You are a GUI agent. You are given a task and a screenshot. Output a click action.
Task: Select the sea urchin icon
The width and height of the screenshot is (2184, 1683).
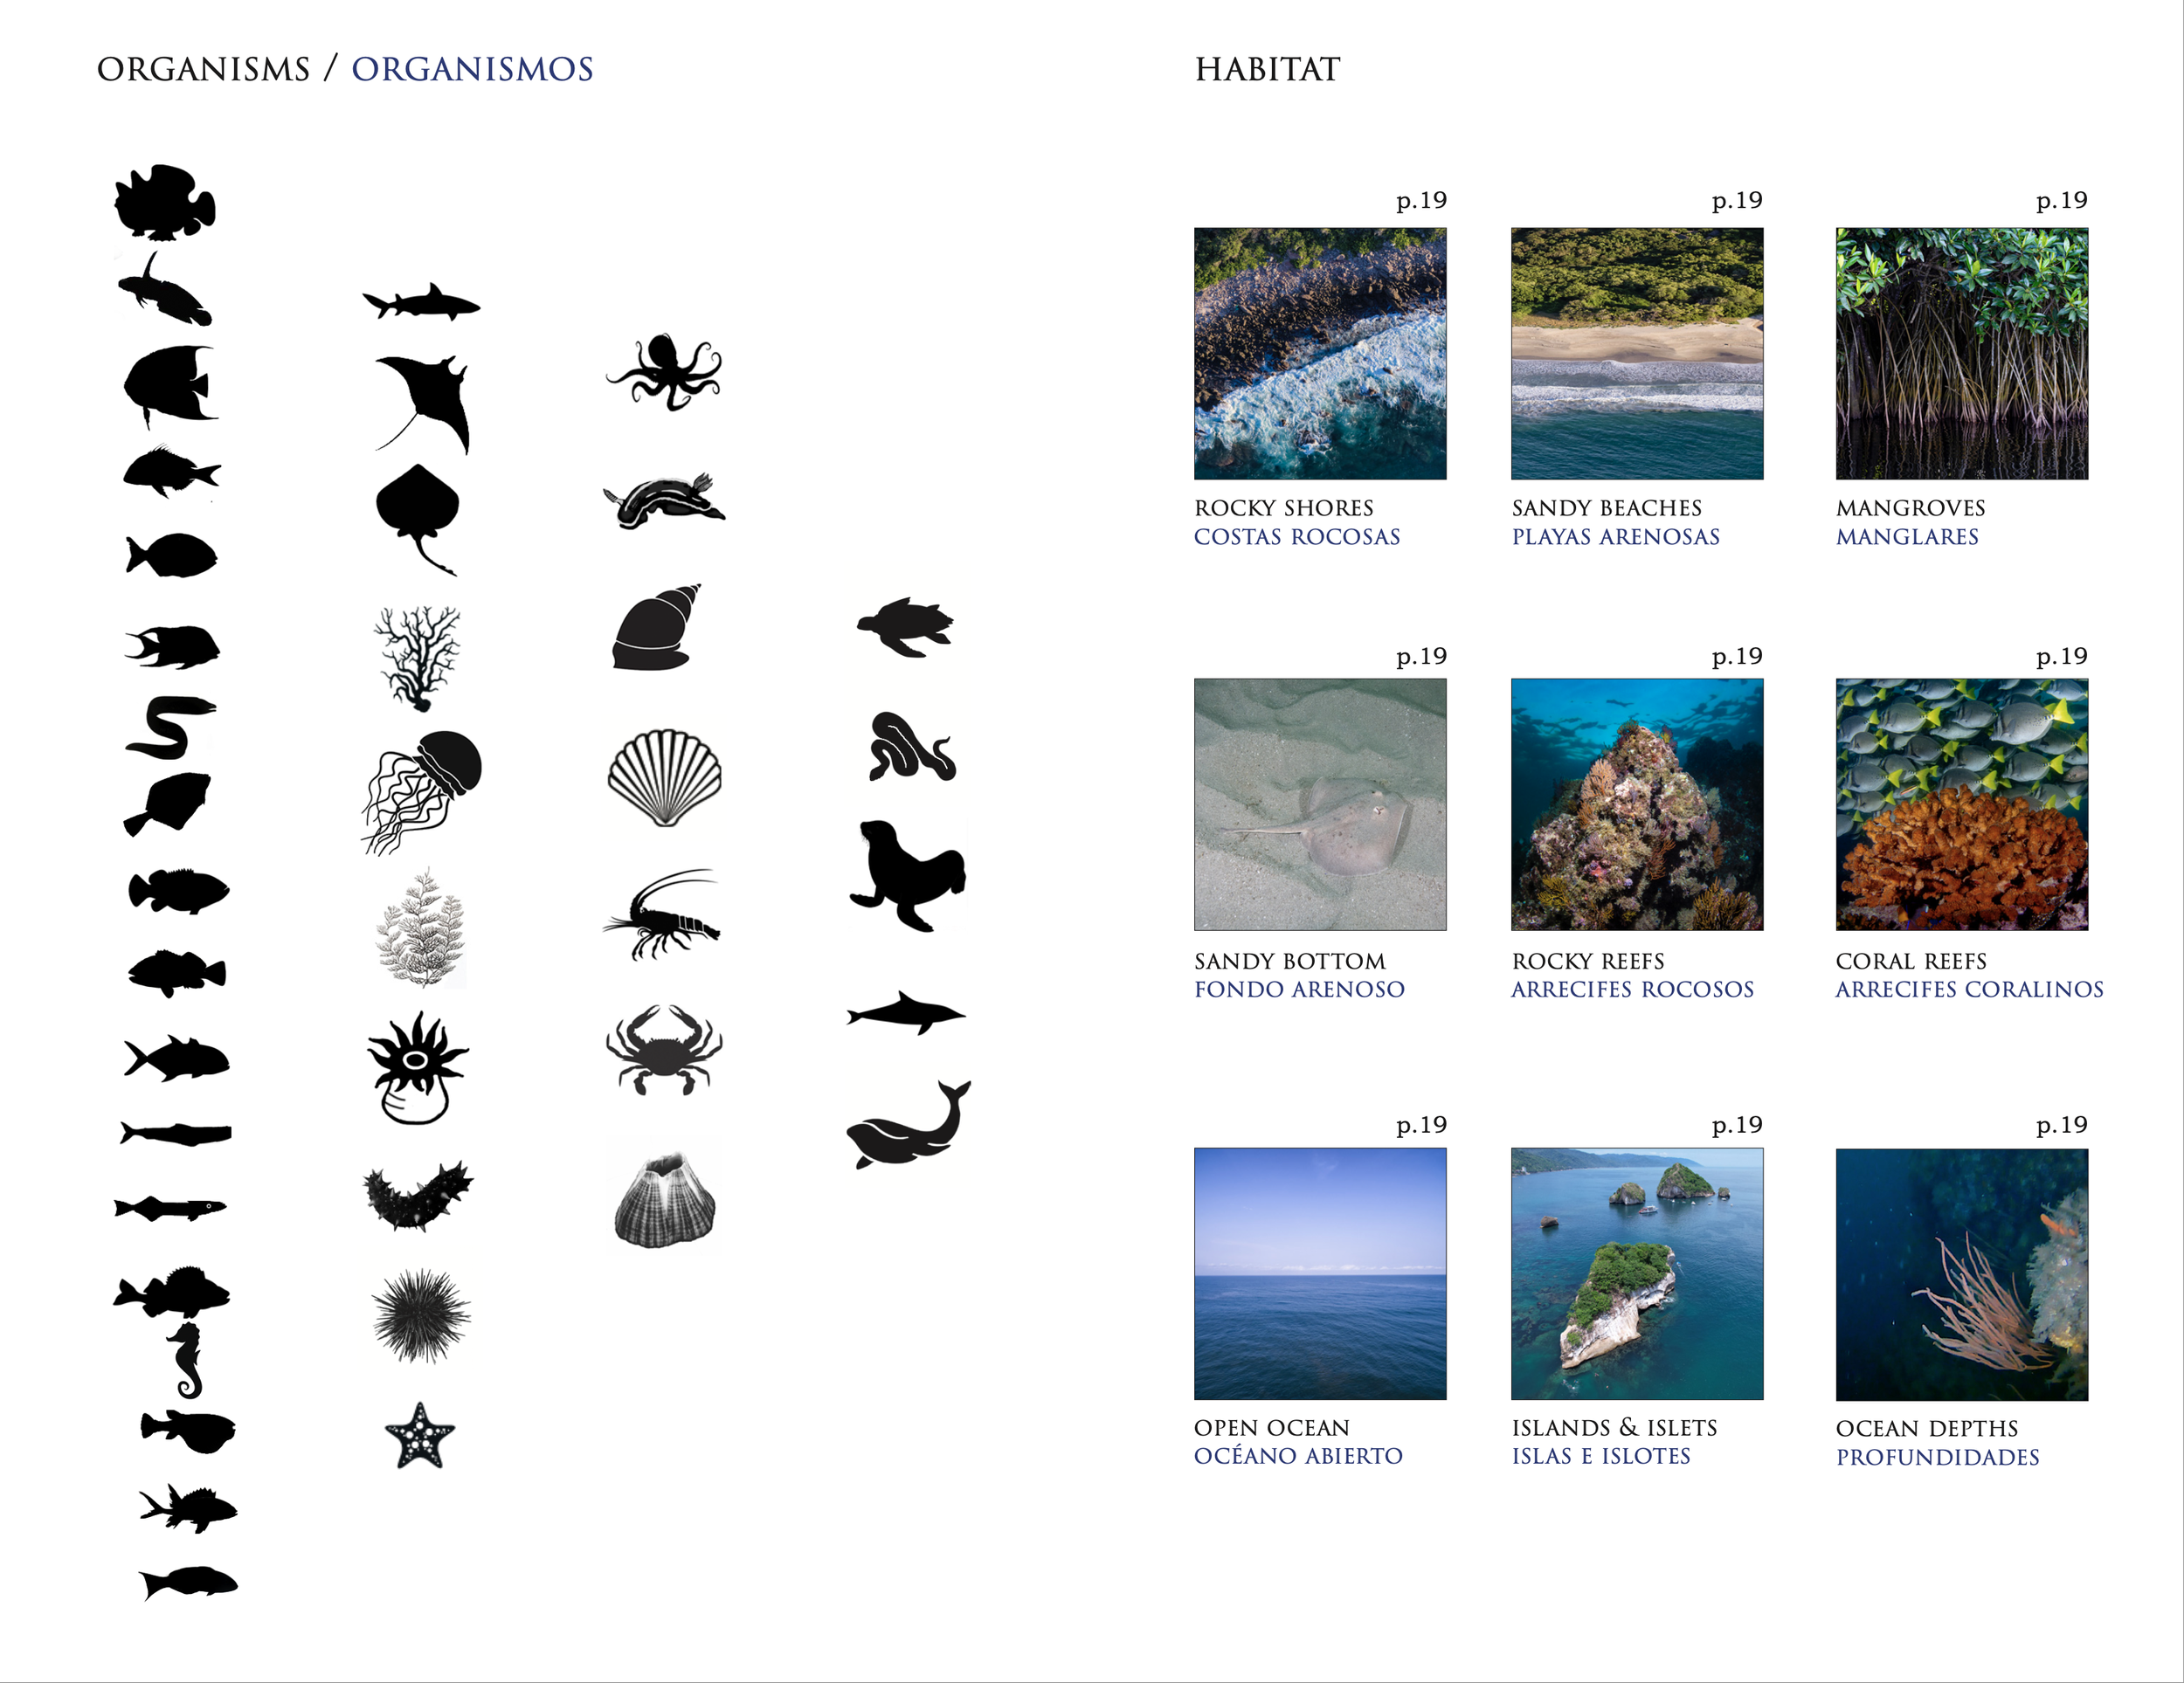click(x=421, y=1315)
